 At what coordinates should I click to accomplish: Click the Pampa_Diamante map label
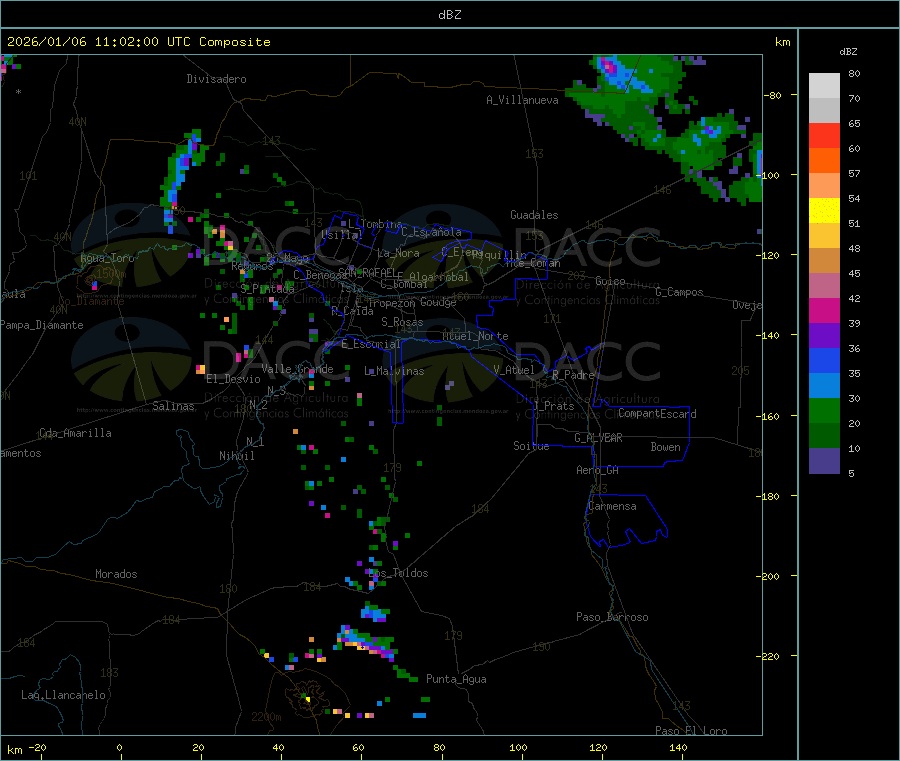42,325
